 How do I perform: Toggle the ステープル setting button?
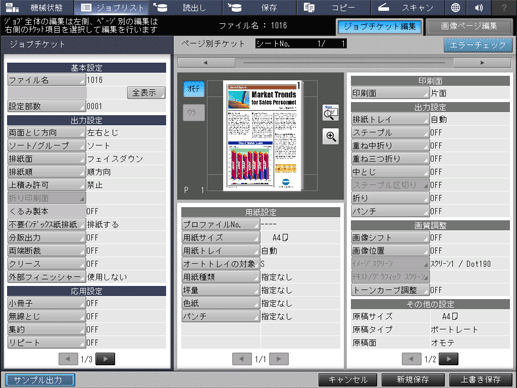point(390,132)
